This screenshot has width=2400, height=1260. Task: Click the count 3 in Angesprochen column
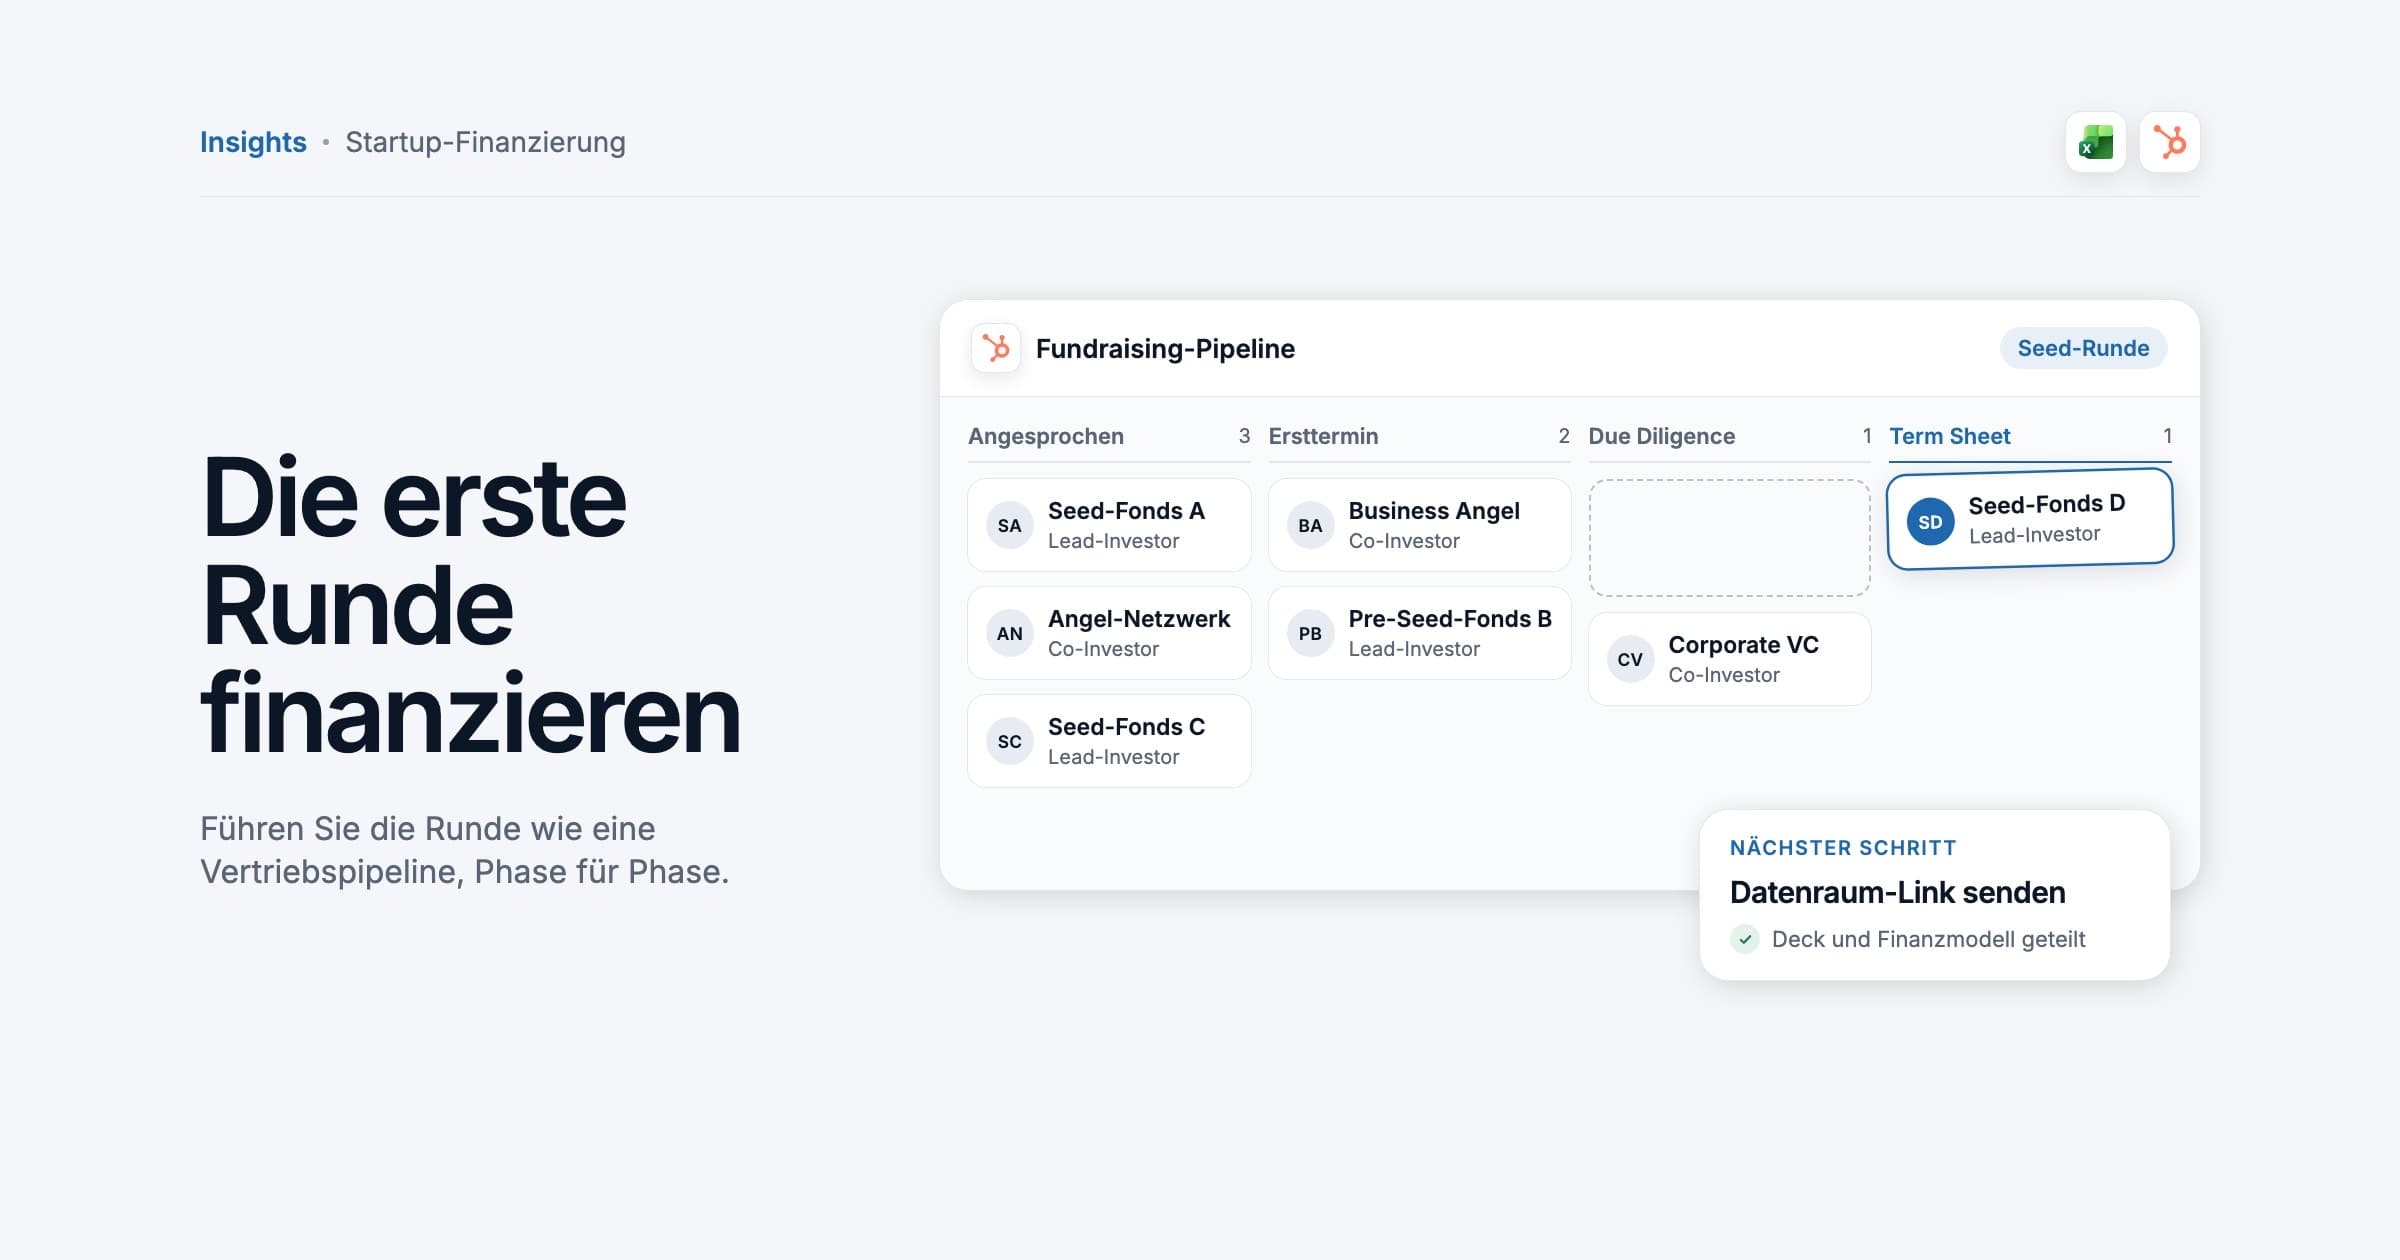[1244, 436]
